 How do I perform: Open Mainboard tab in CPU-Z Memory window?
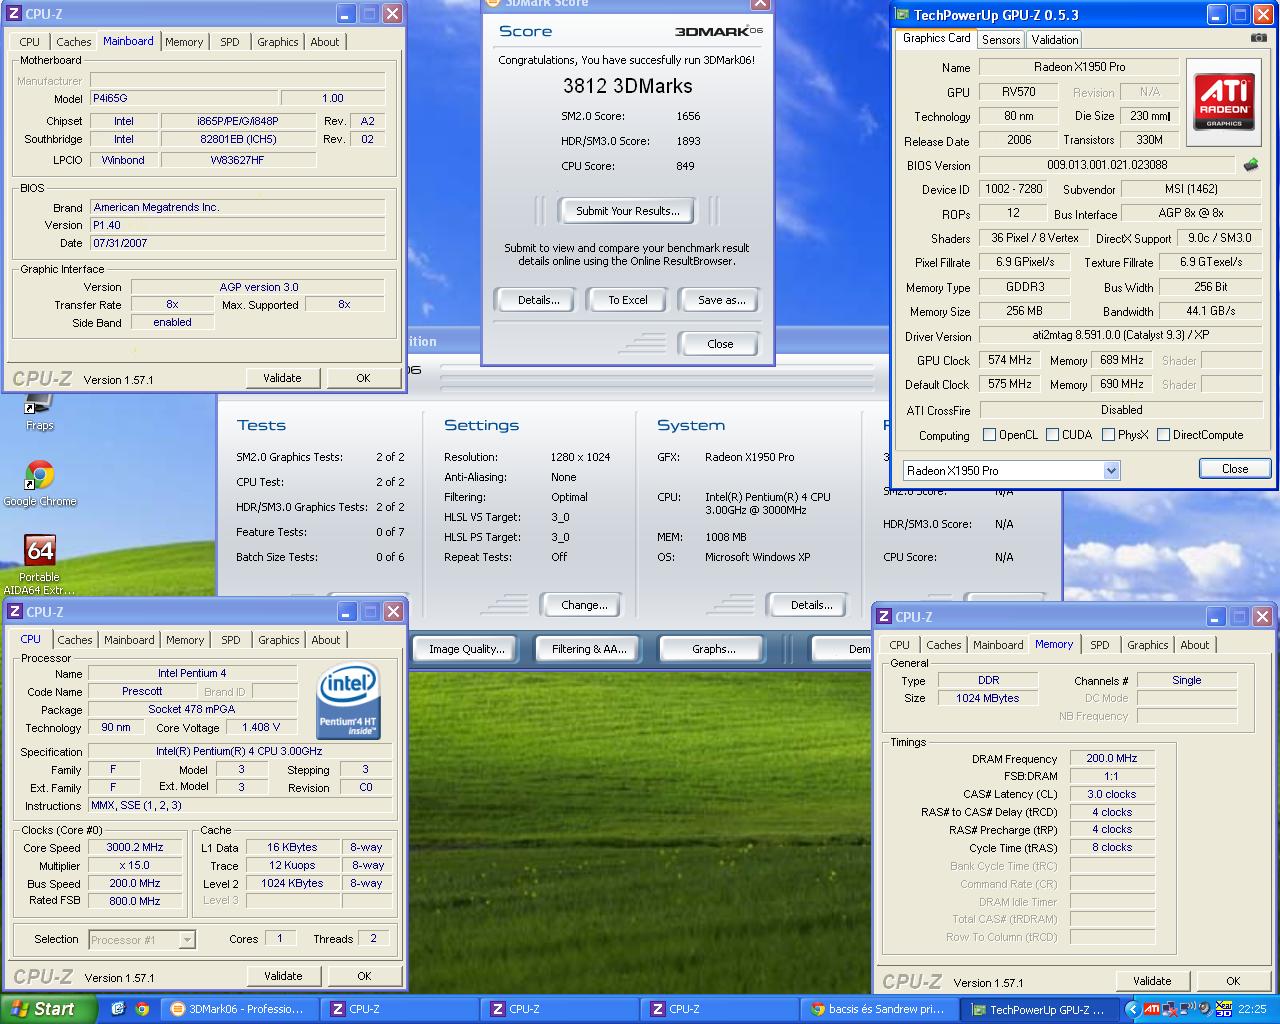(998, 645)
